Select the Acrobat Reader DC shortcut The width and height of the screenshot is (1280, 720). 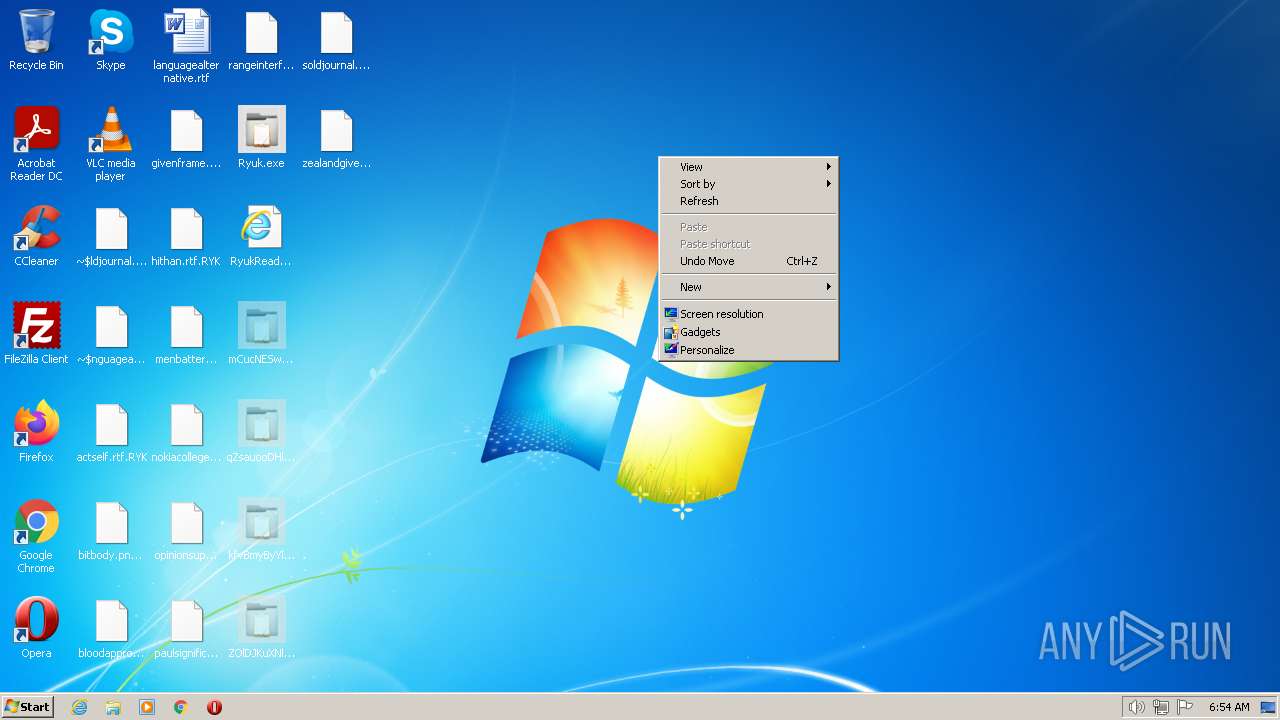point(36,144)
